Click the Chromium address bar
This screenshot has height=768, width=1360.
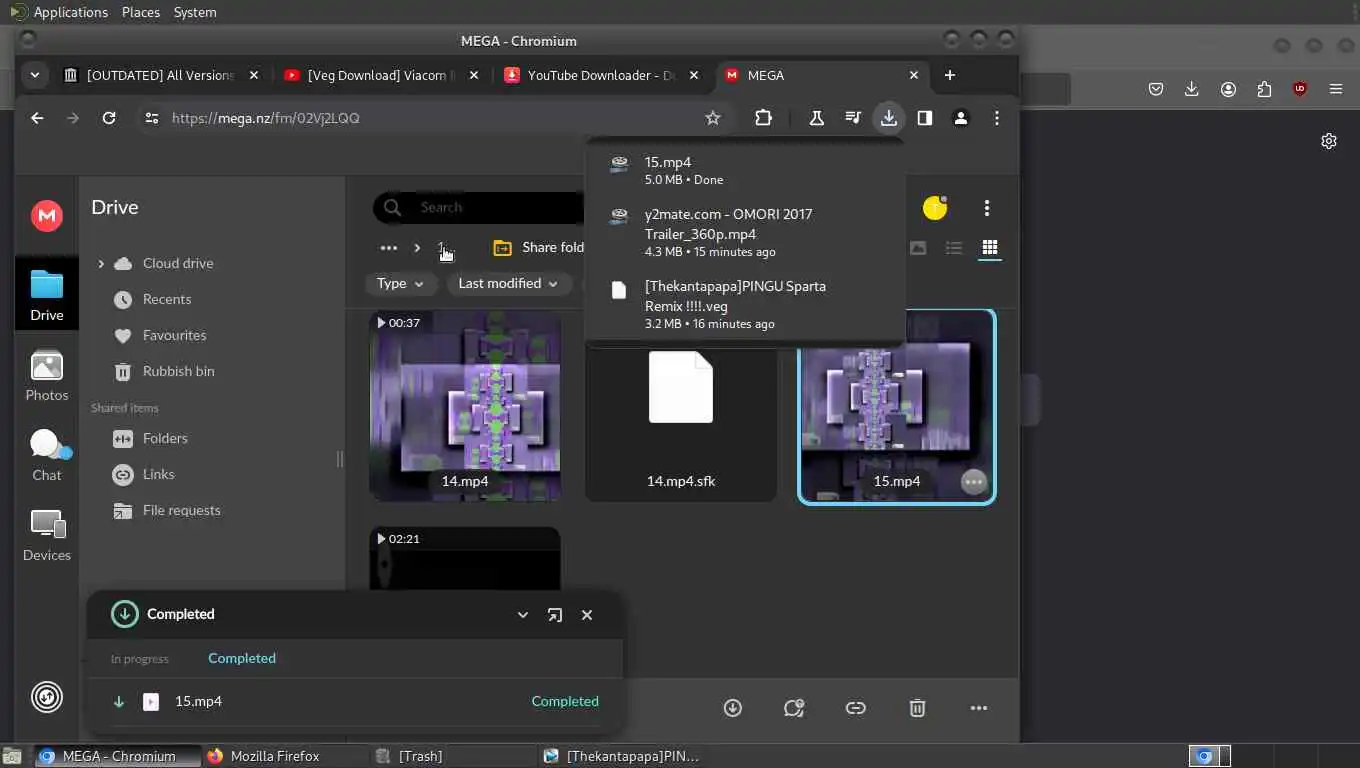(430, 118)
